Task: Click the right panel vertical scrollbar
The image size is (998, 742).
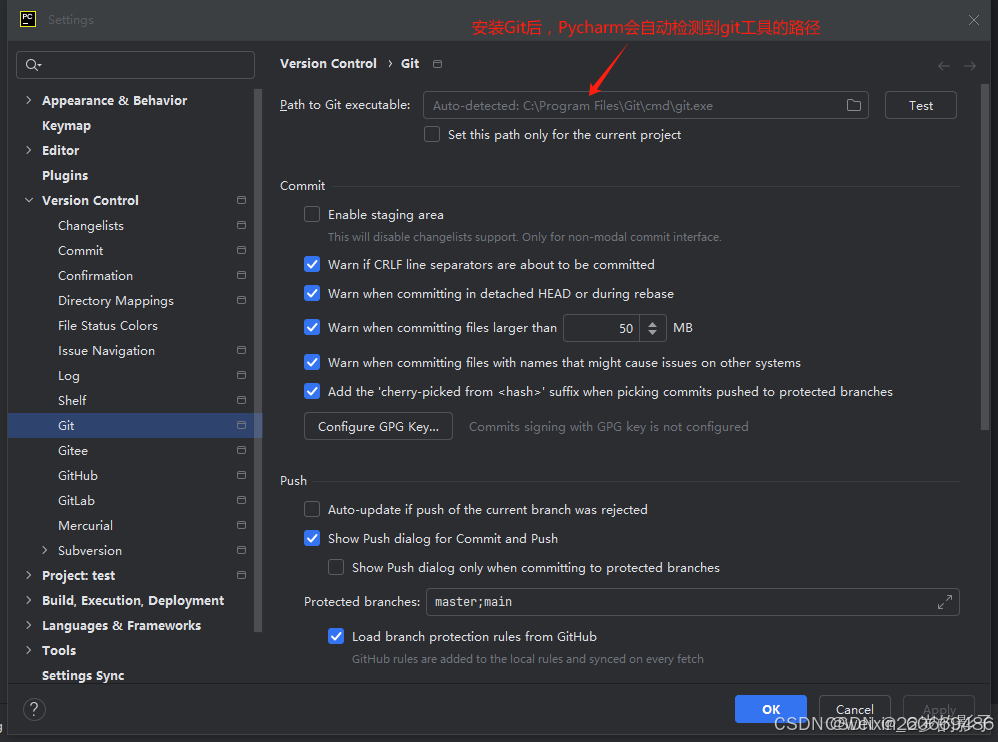Action: click(985, 258)
